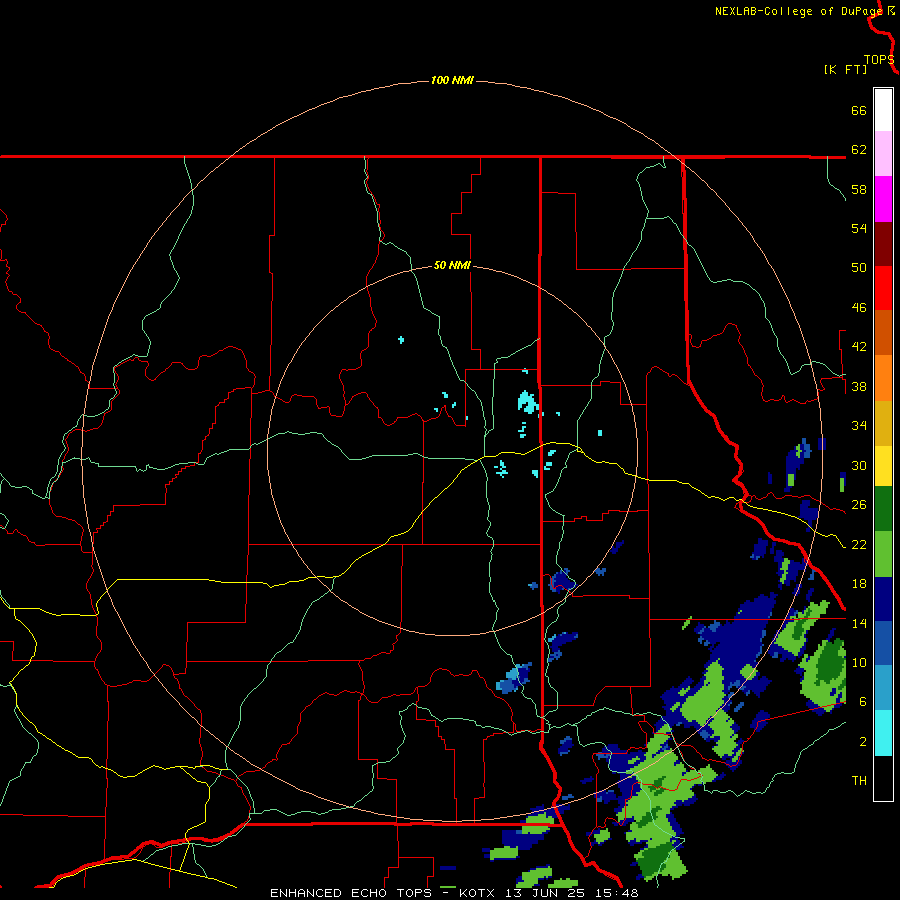Click legend value "42"
The width and height of the screenshot is (900, 900).
[859, 347]
